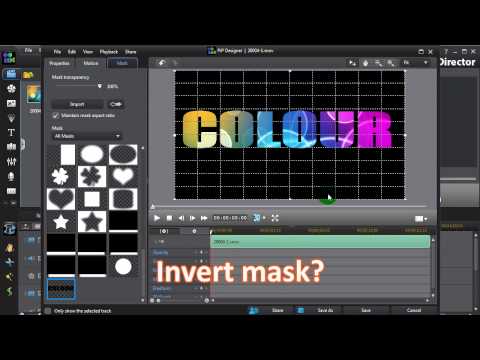Toggle Maintain mask aspect ratio checkbox
Screen dimensions: 480x360
tap(55, 115)
